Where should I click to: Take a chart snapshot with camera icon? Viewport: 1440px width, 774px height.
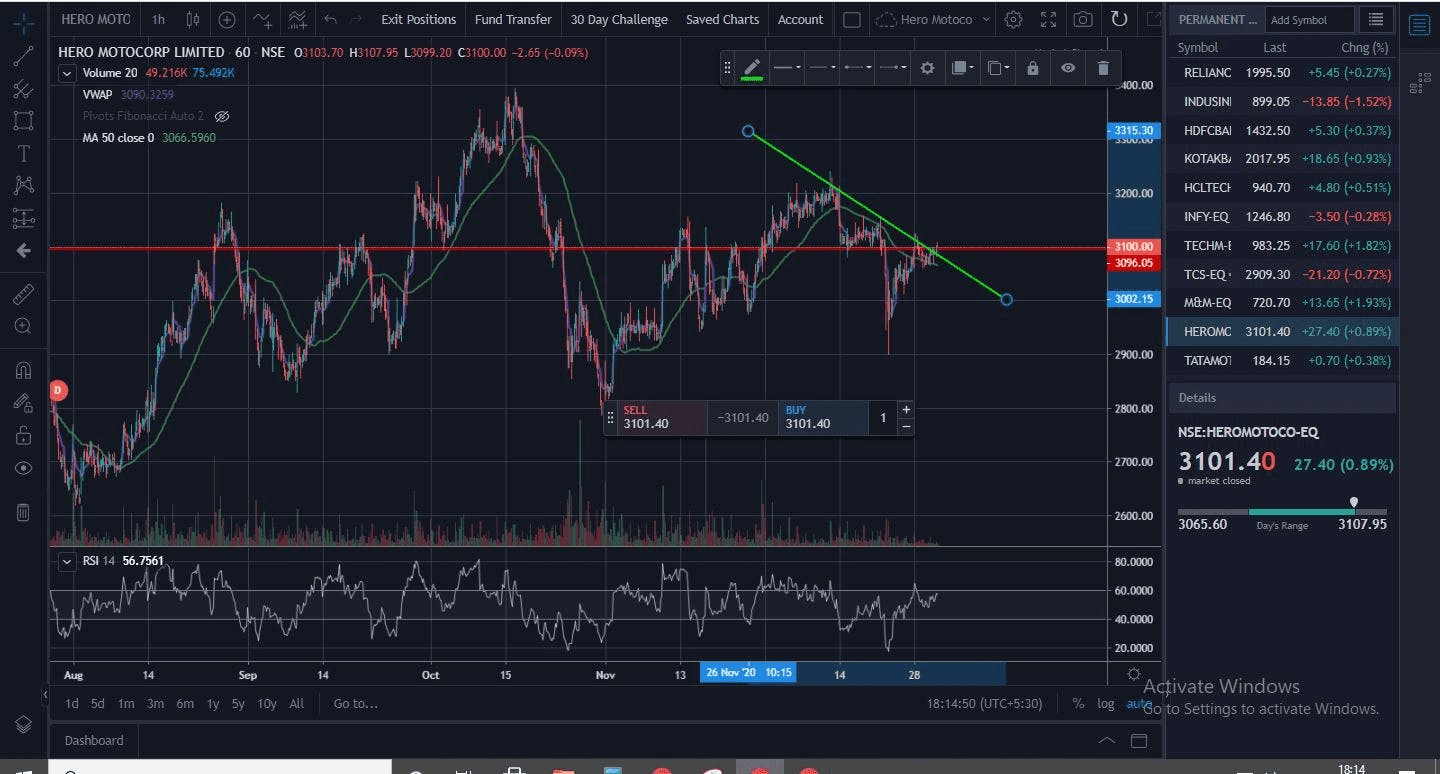(1083, 19)
